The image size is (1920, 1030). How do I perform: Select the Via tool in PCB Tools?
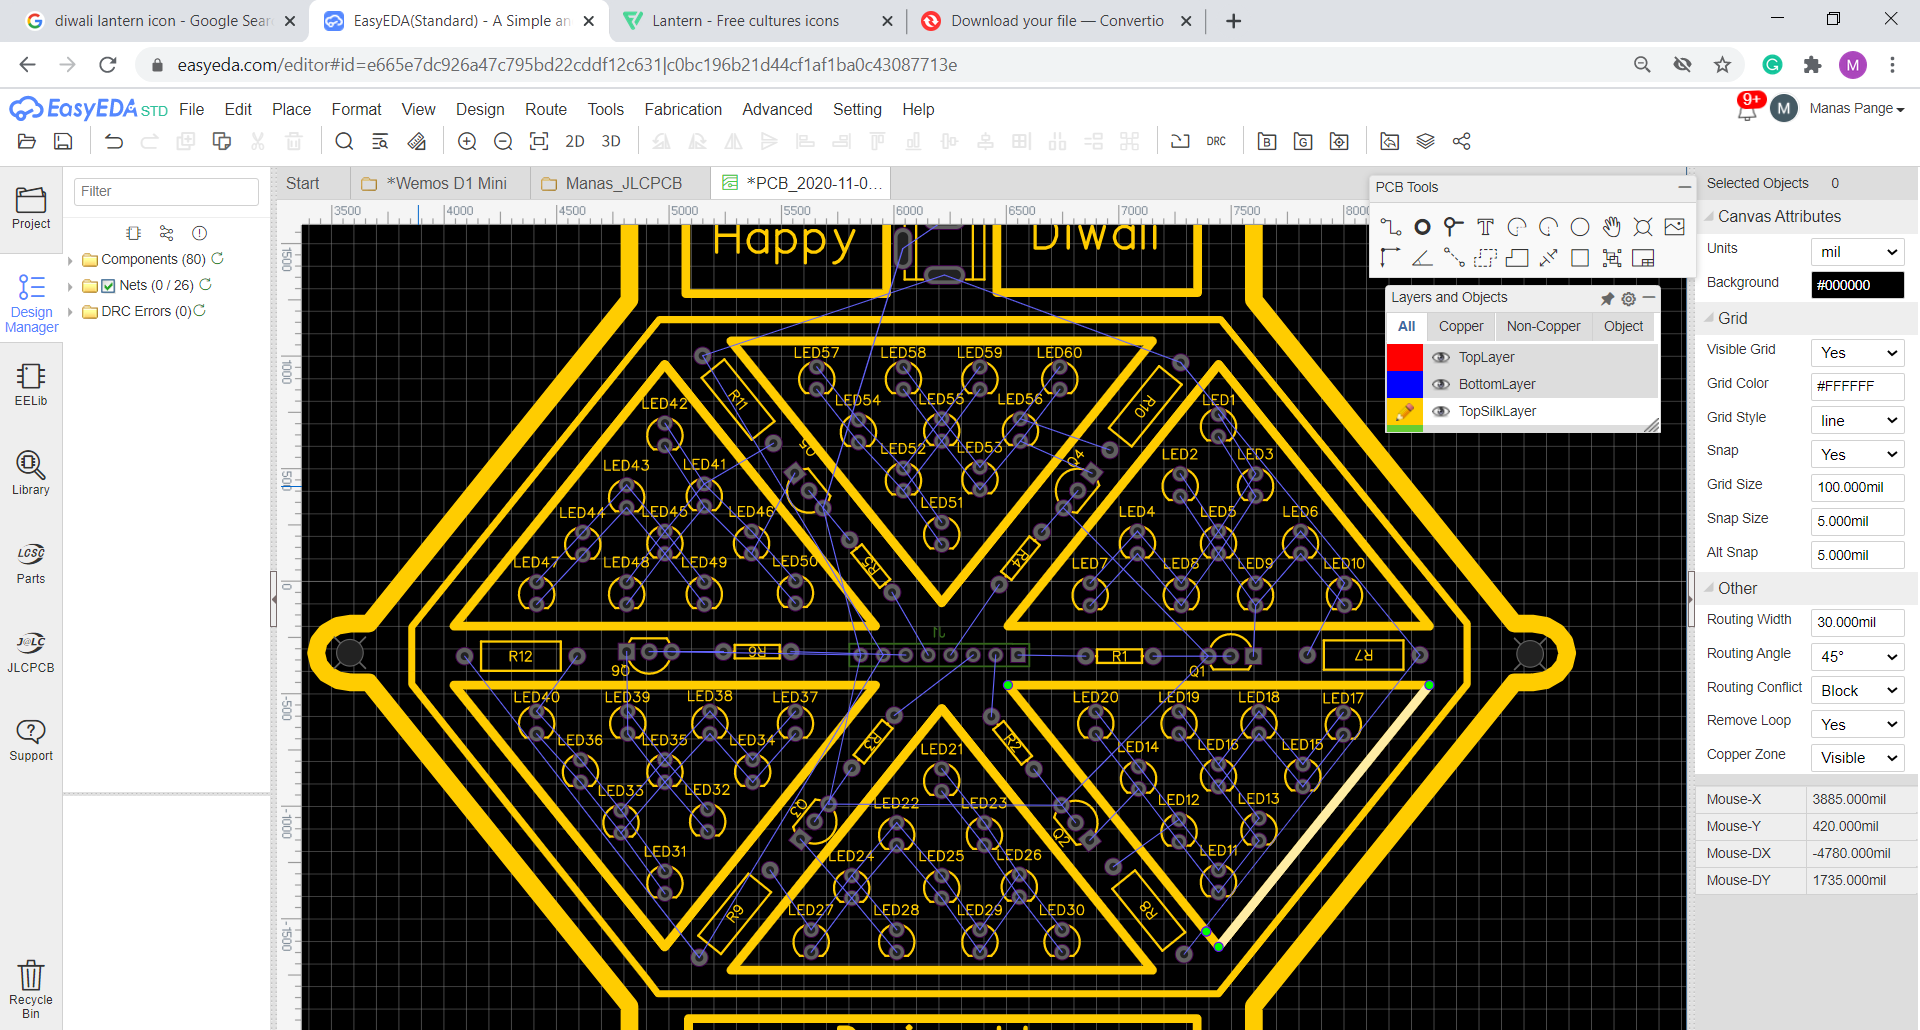coord(1454,227)
